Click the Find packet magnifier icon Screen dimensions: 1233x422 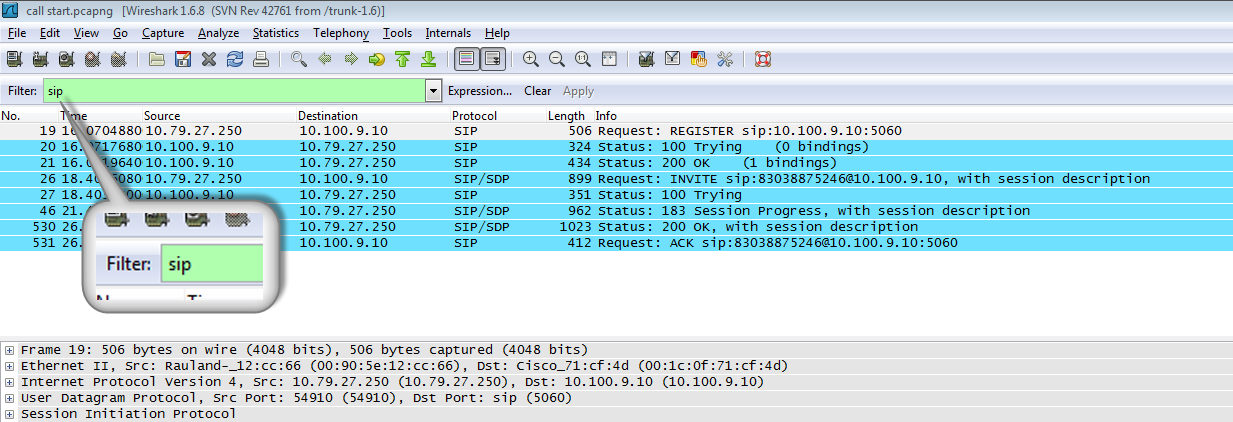click(298, 59)
